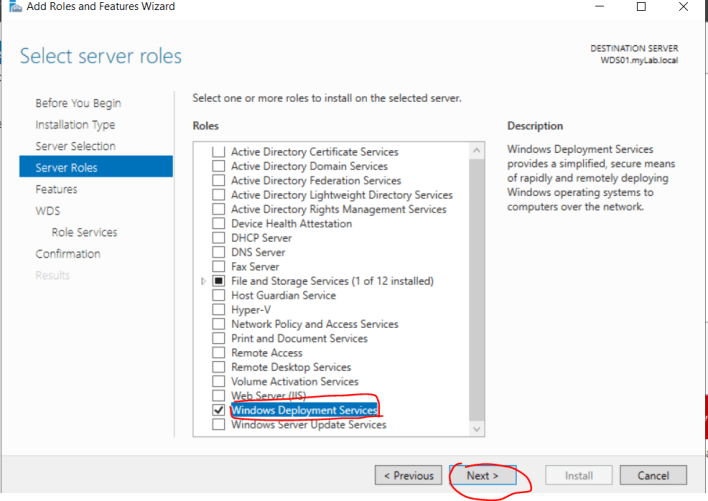Click scroll up arrow in Roles list
Screen dimensions: 708x501
tap(476, 150)
